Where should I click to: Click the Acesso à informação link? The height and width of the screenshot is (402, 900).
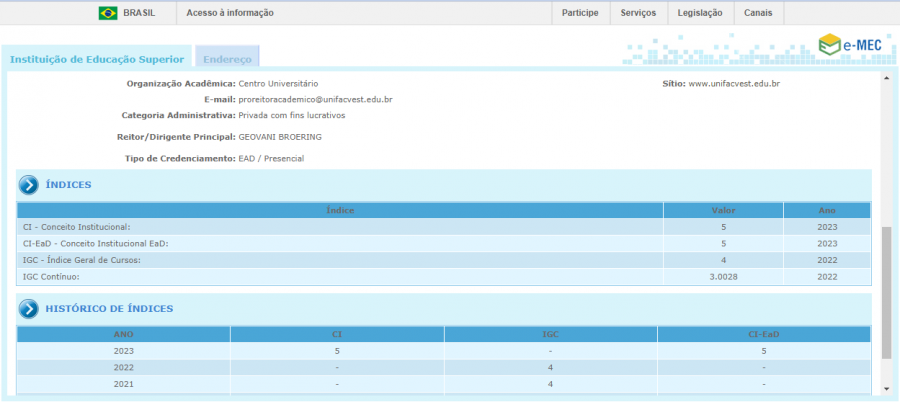click(230, 13)
